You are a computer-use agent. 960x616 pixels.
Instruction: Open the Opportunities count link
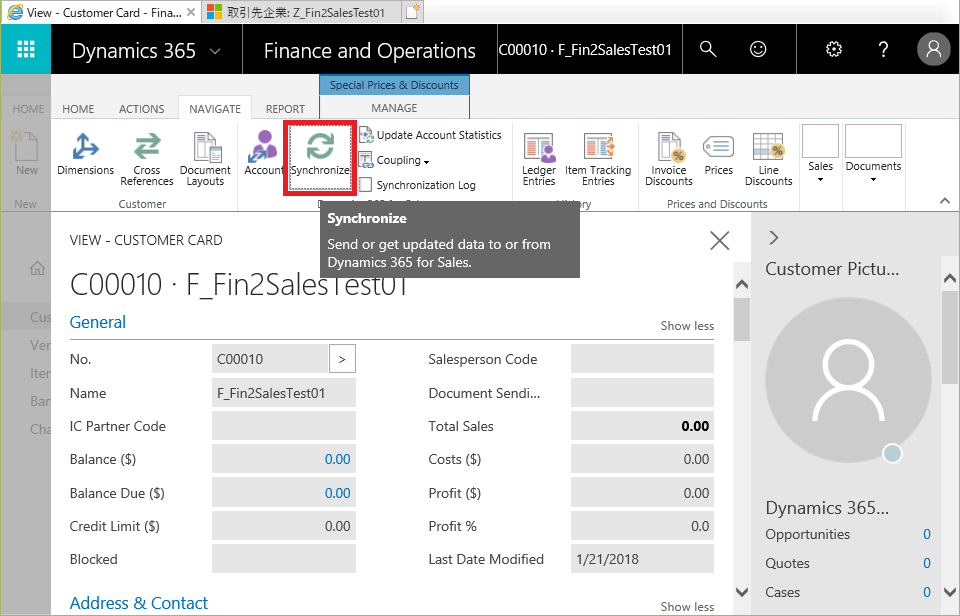926,535
